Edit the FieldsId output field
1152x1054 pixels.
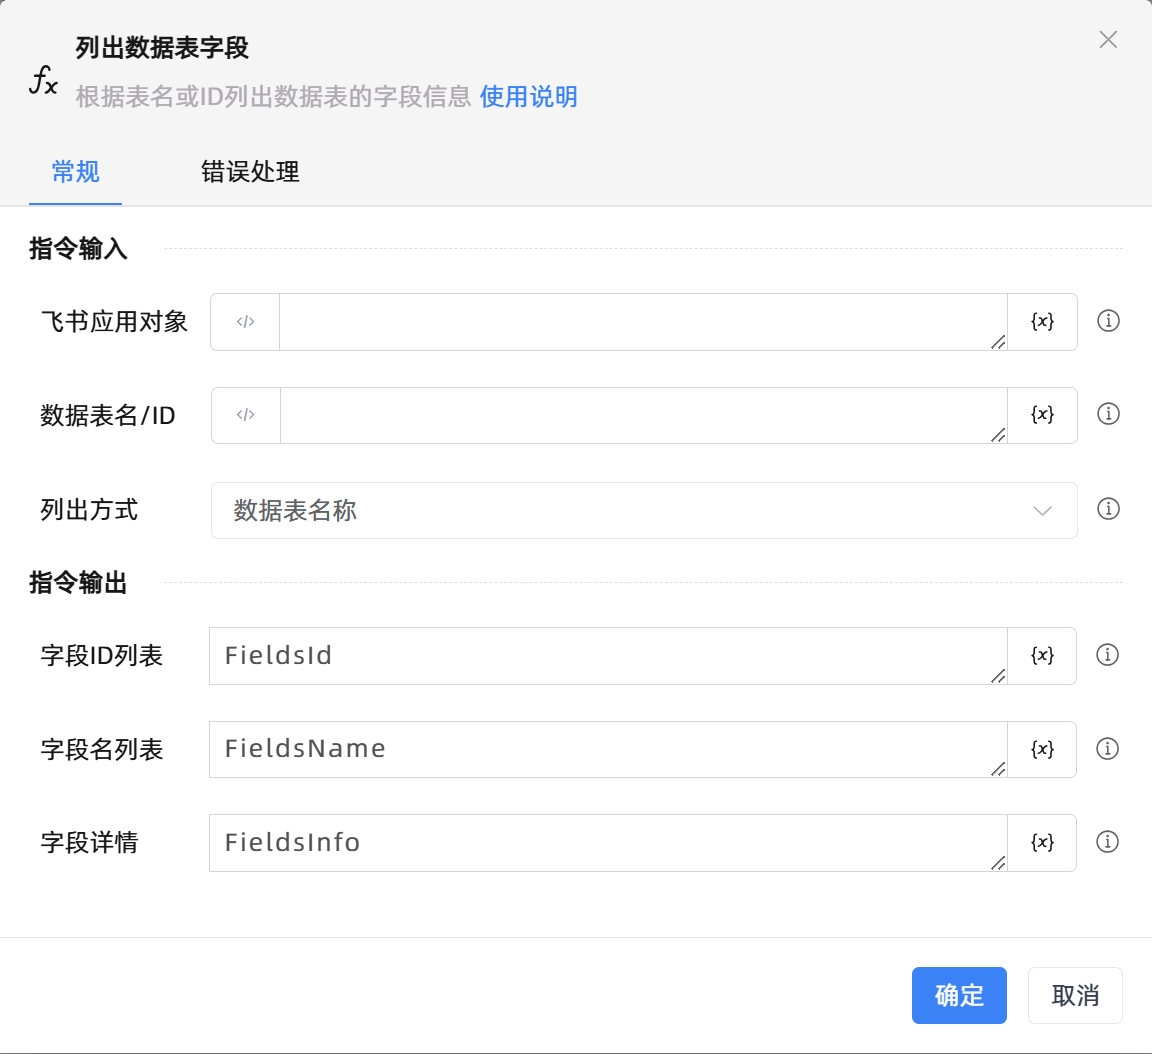608,655
